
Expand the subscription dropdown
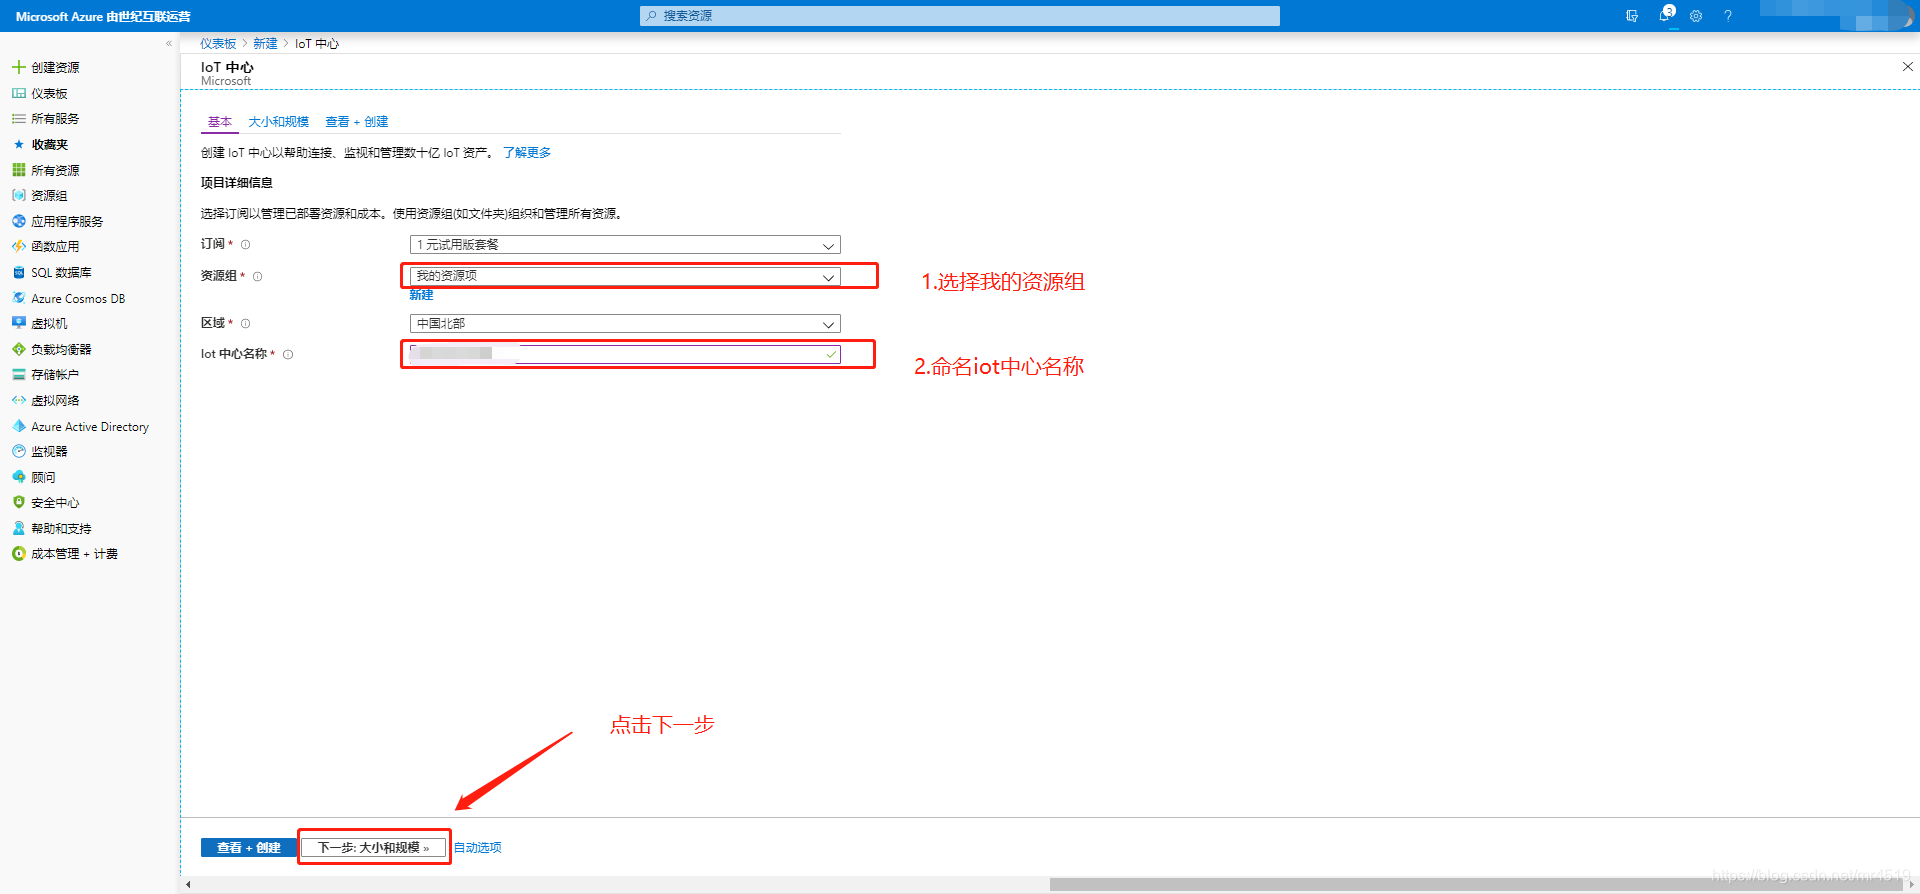coord(625,245)
